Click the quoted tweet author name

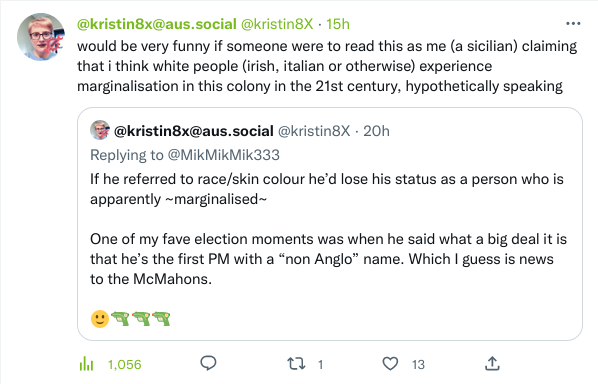[194, 131]
